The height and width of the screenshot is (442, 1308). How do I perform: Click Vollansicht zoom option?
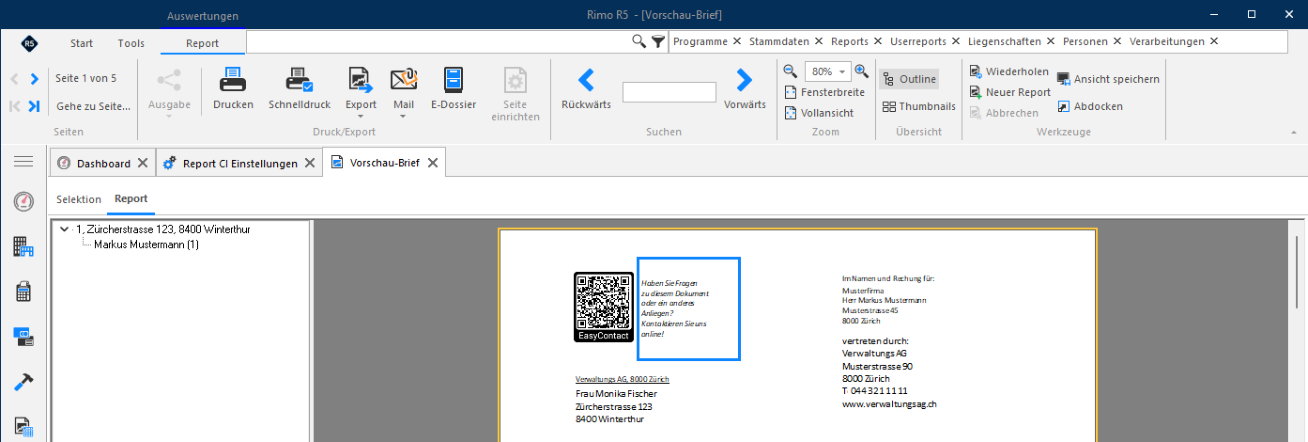pos(819,113)
